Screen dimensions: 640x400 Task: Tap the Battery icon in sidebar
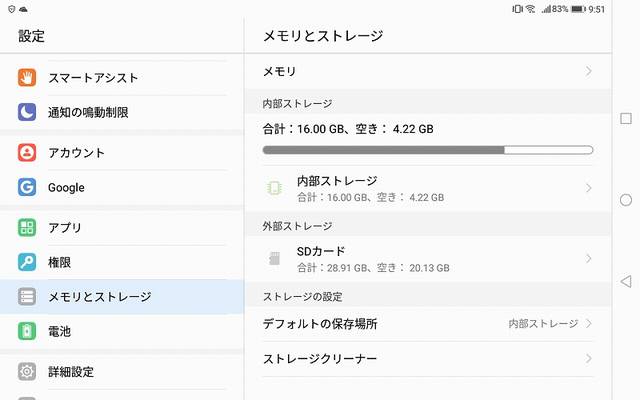click(x=27, y=331)
